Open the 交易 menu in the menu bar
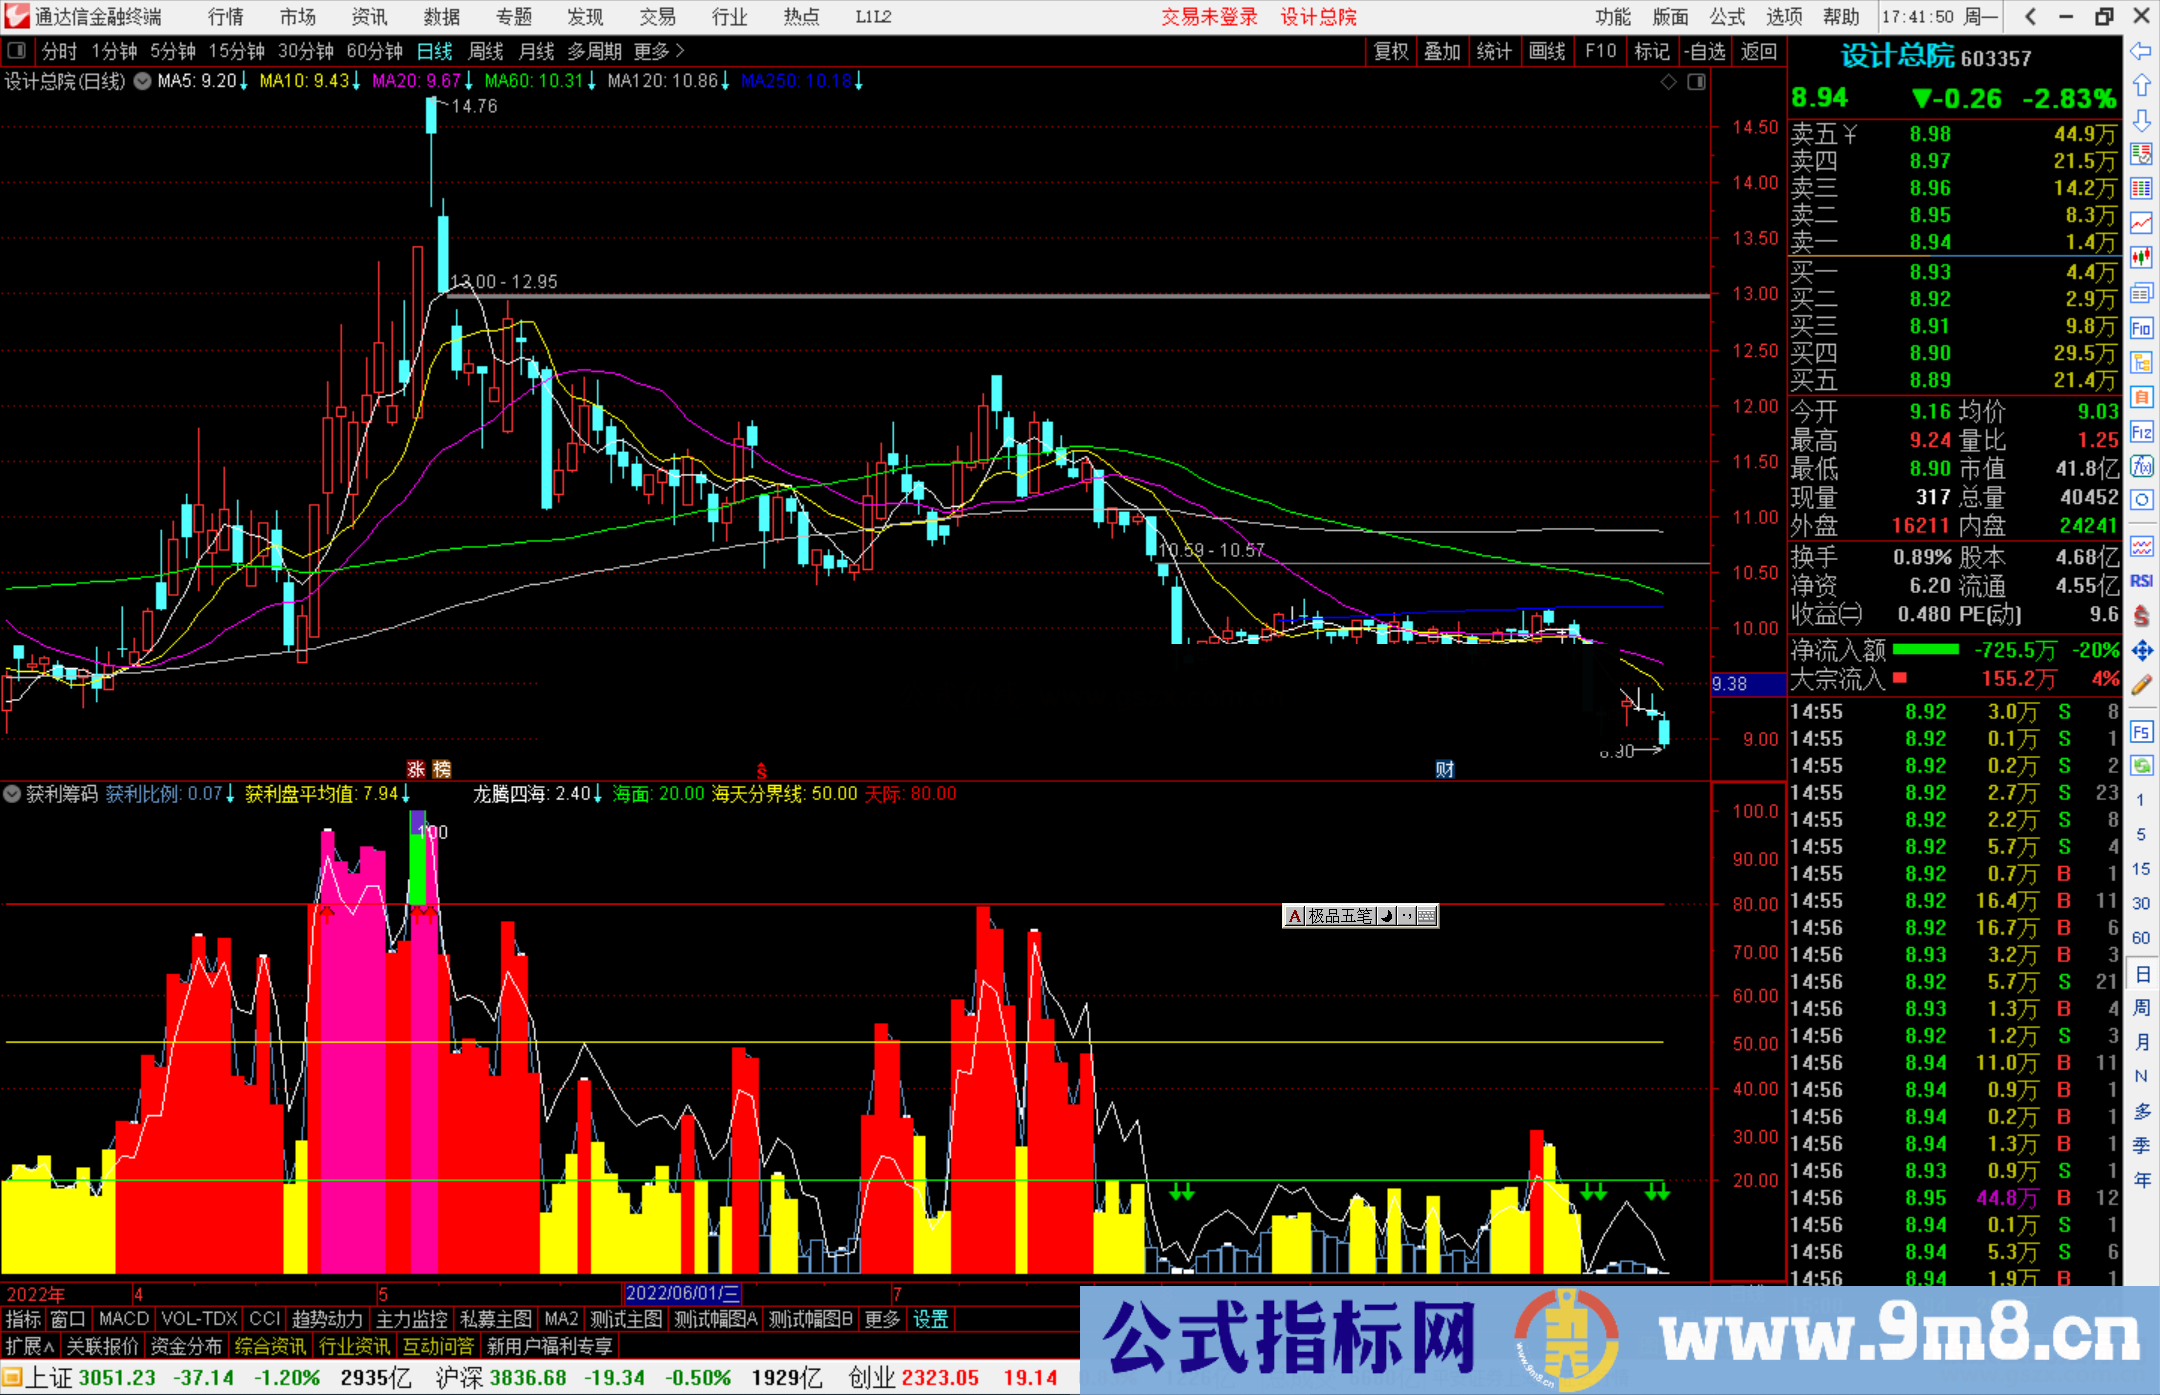2160x1395 pixels. click(x=657, y=16)
